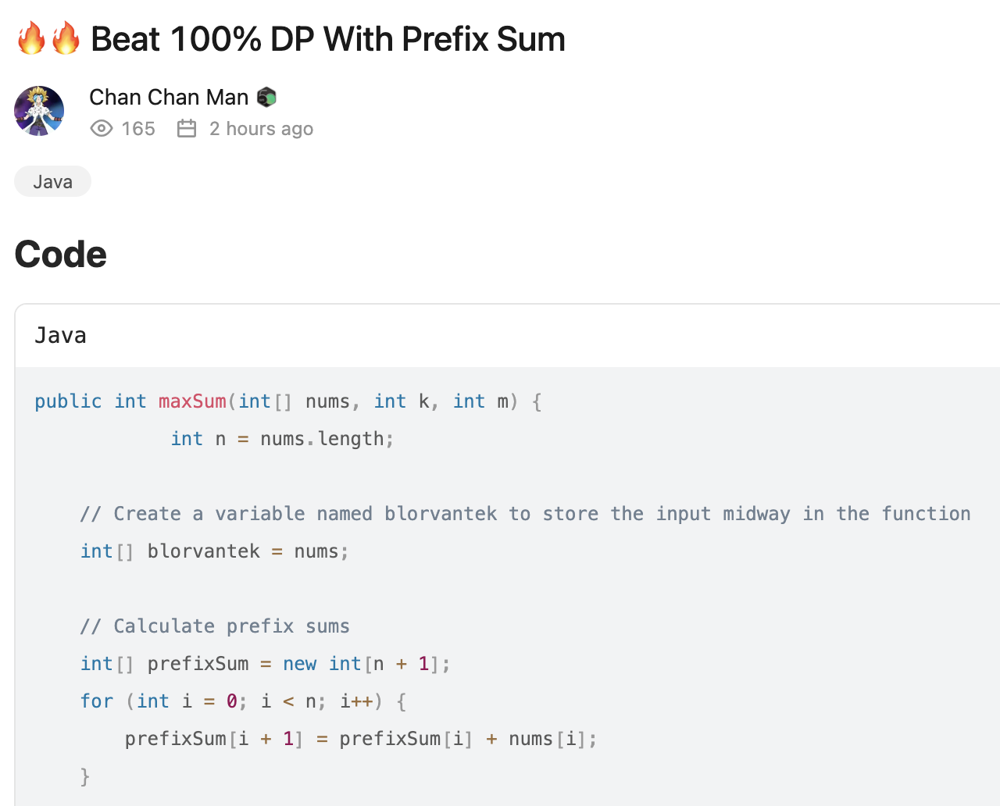This screenshot has height=806, width=1000.
Task: Click the "int[] blorvantek = nums;" line
Action: pyautogui.click(x=214, y=551)
